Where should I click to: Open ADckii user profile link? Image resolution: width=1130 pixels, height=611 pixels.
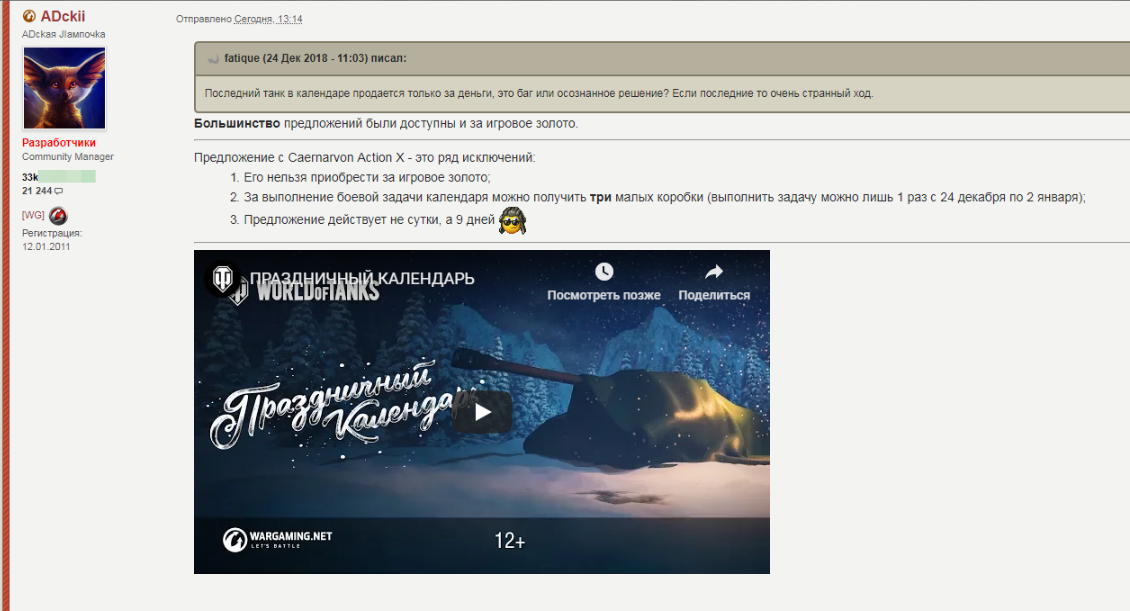point(63,16)
